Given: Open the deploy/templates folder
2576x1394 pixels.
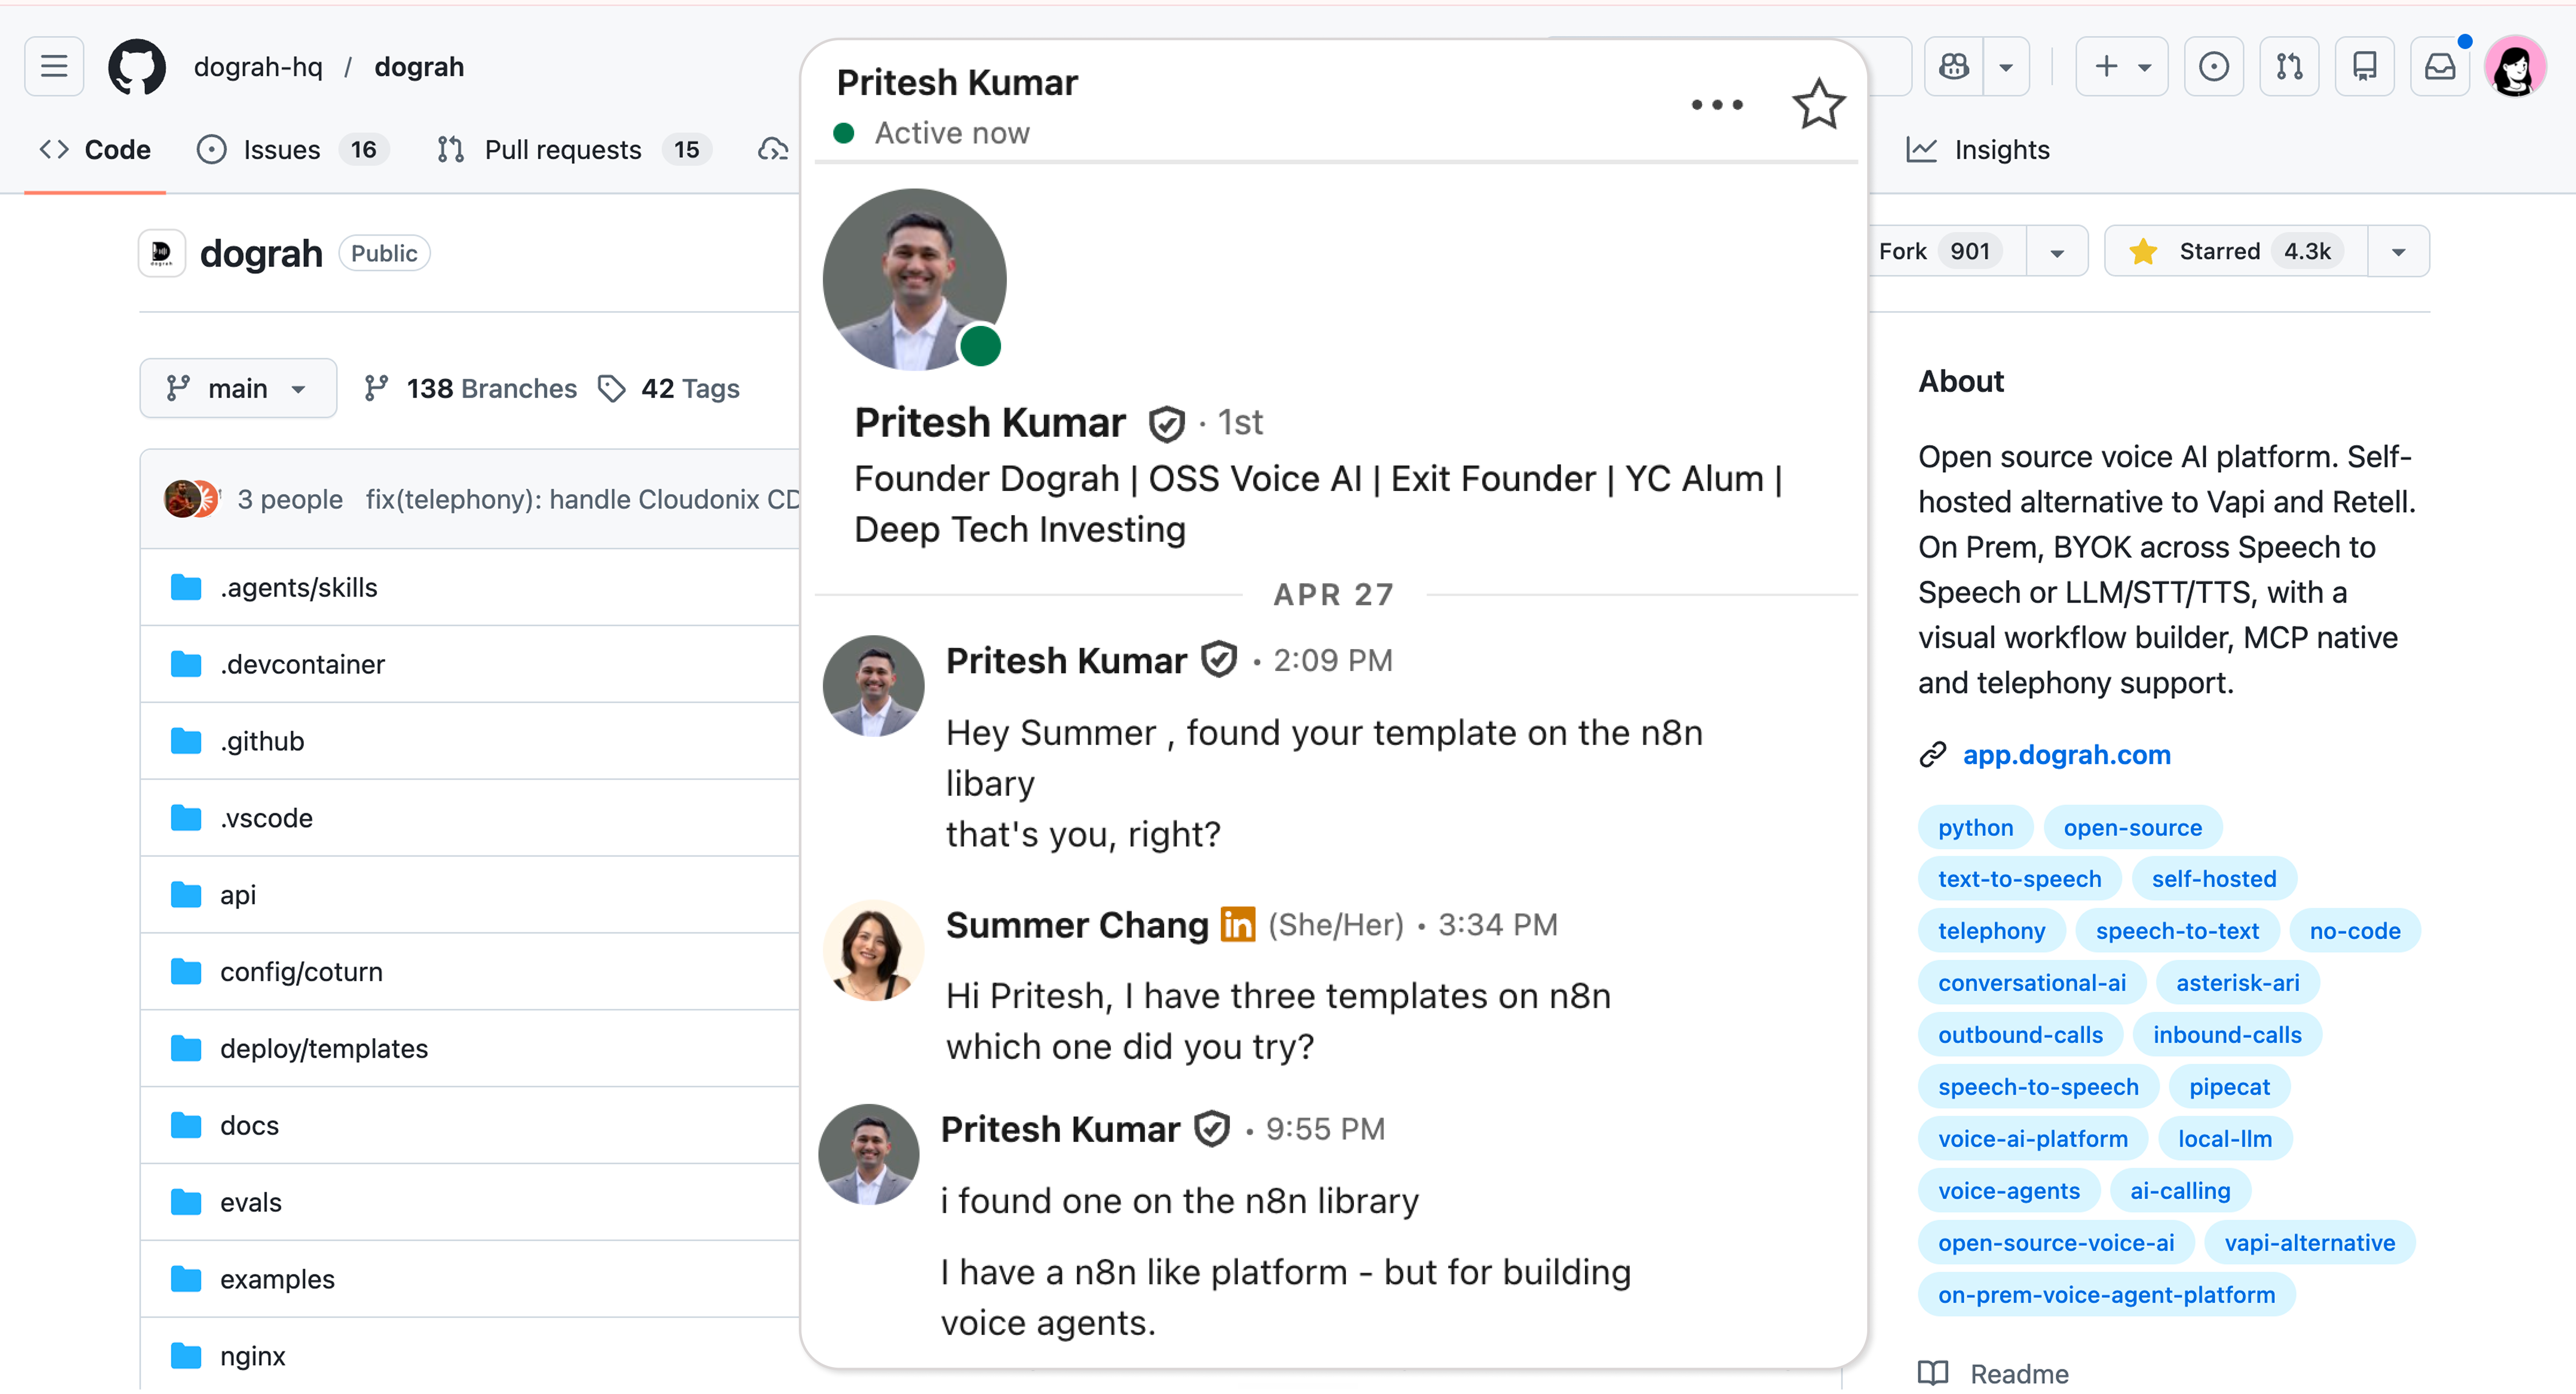Looking at the screenshot, I should click(324, 1049).
